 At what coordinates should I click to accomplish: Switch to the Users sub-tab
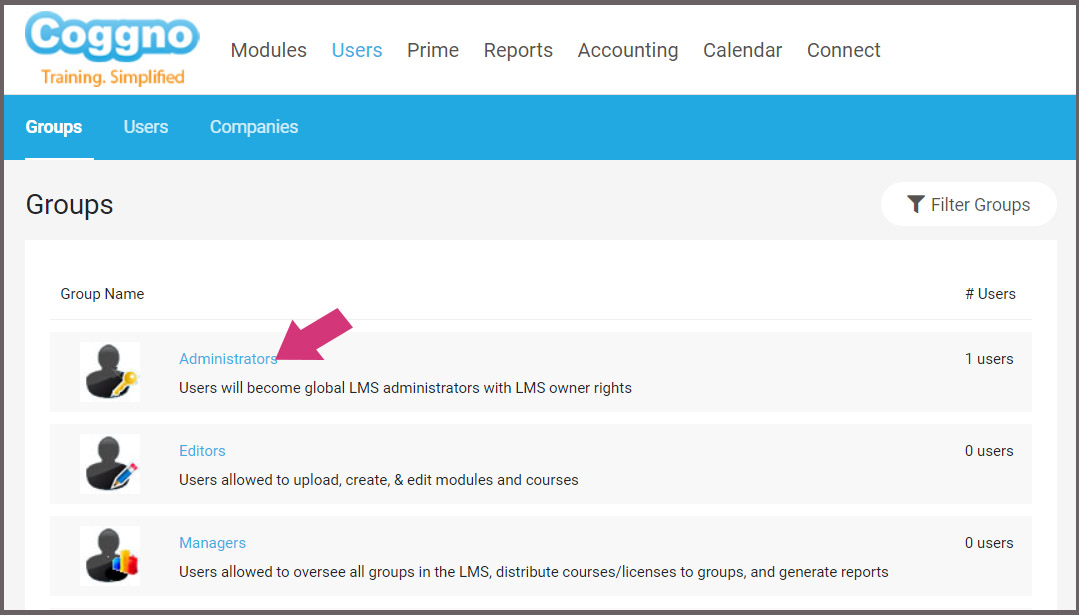[146, 127]
